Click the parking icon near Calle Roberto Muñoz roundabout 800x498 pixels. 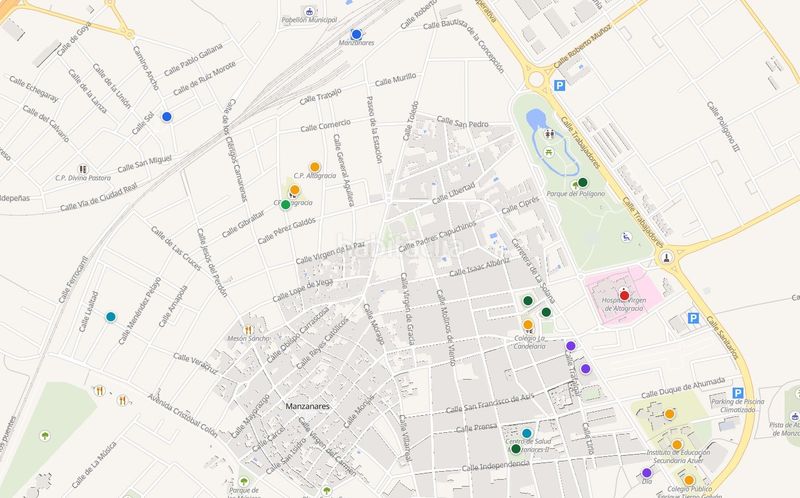point(560,86)
